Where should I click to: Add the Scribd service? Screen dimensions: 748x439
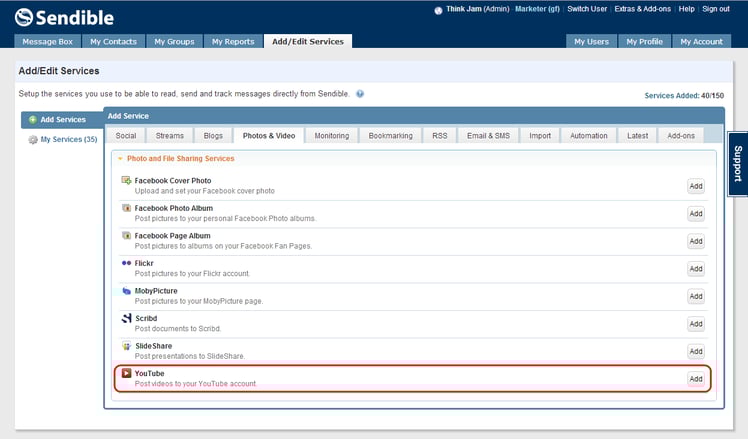696,324
